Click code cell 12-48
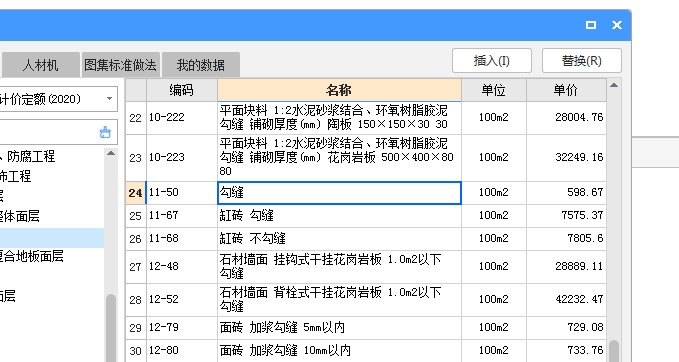This screenshot has width=679, height=362. click(x=182, y=267)
